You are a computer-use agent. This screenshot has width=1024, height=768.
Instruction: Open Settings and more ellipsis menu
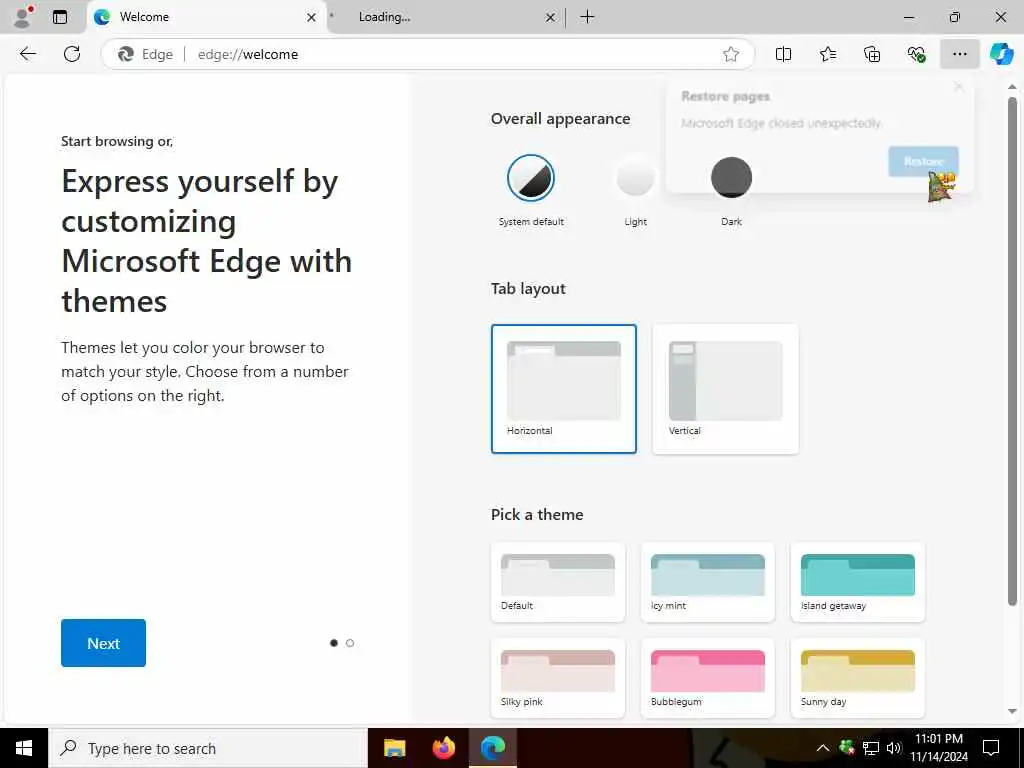click(x=959, y=54)
